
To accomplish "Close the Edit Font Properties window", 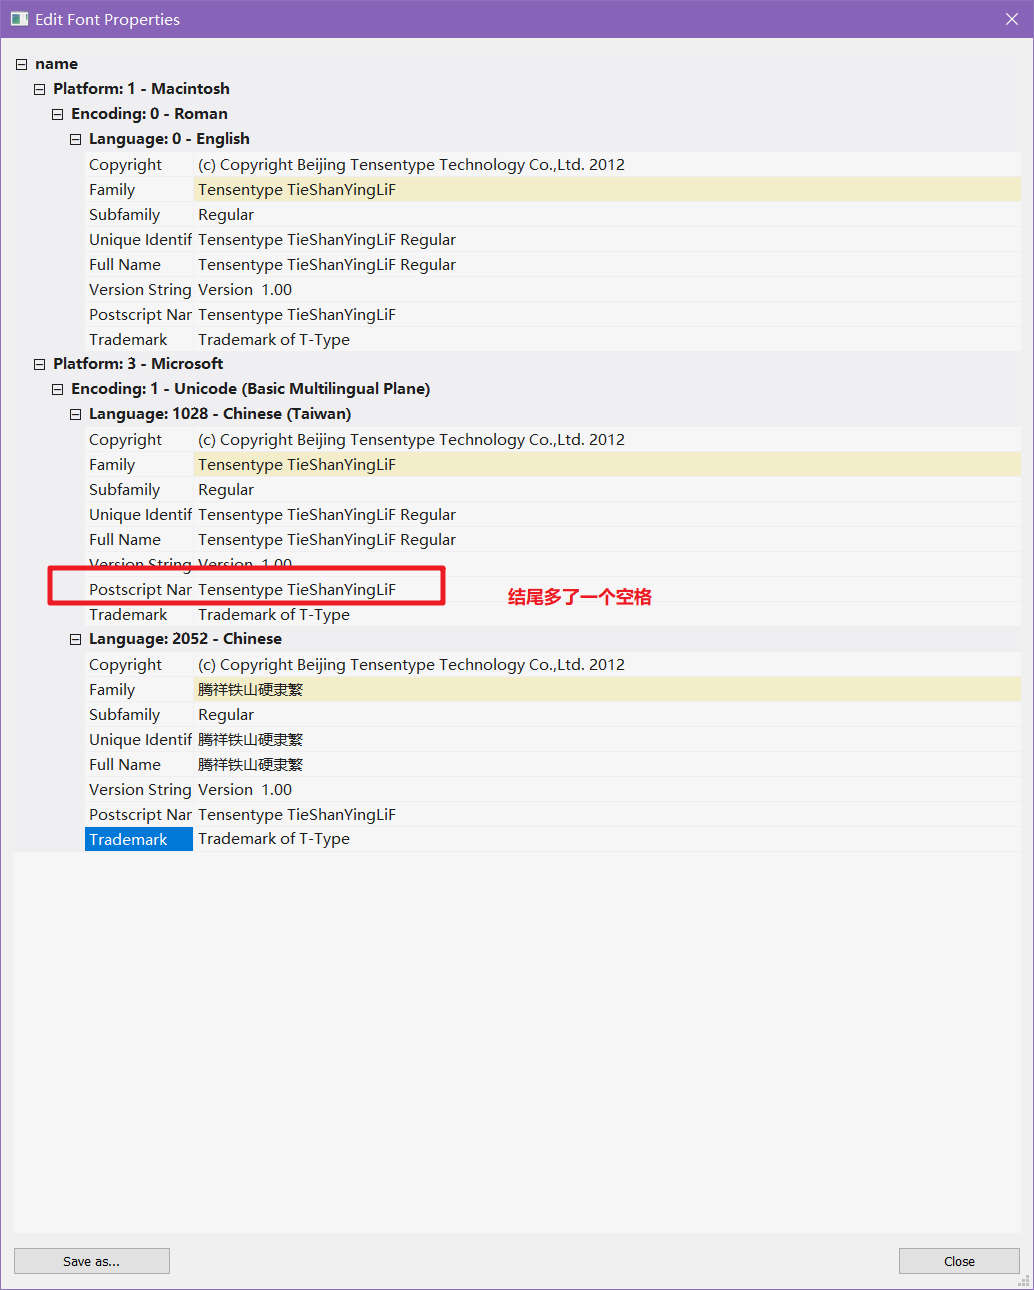I will (x=1012, y=19).
